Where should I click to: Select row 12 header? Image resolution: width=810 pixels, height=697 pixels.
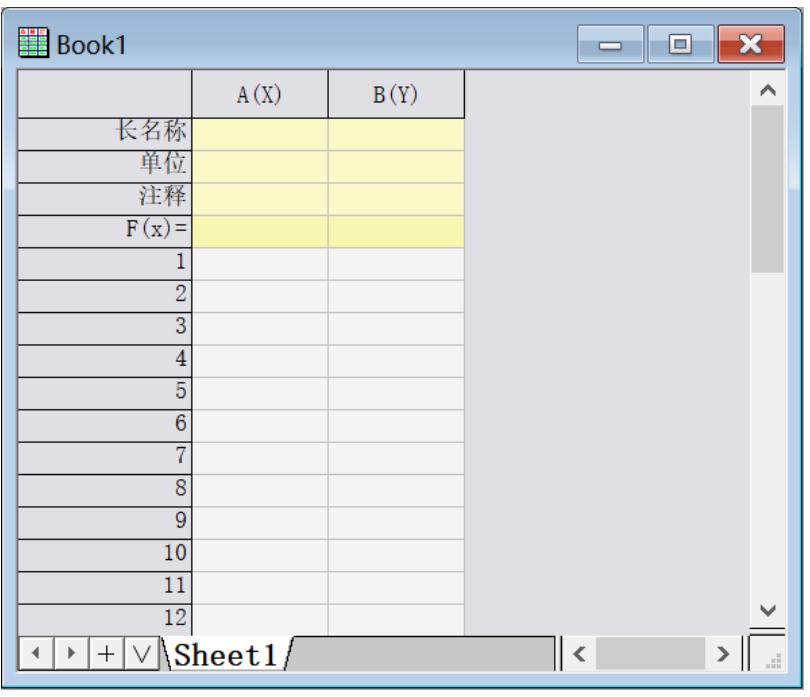click(105, 620)
